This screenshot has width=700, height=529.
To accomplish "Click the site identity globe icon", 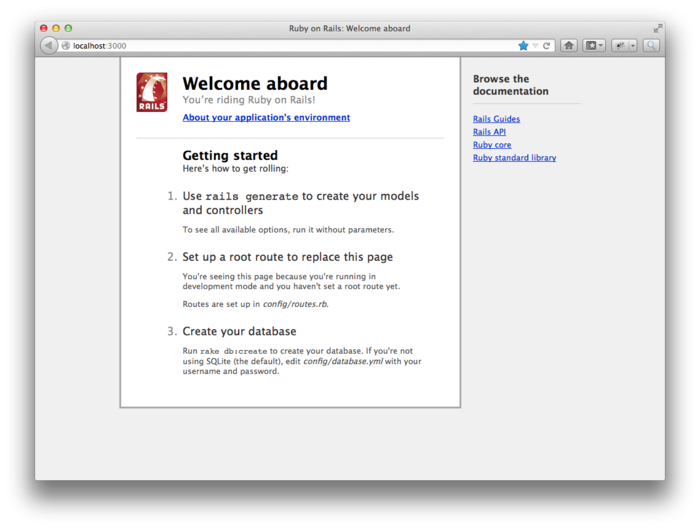I will point(66,45).
